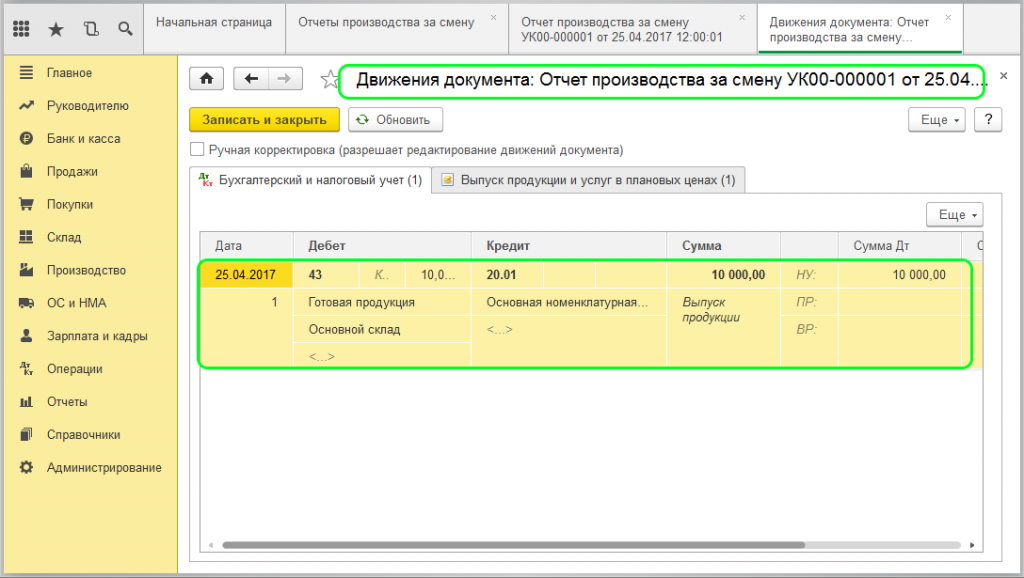Open the Производство section in sidebar
The height and width of the screenshot is (578, 1024).
[x=86, y=270]
